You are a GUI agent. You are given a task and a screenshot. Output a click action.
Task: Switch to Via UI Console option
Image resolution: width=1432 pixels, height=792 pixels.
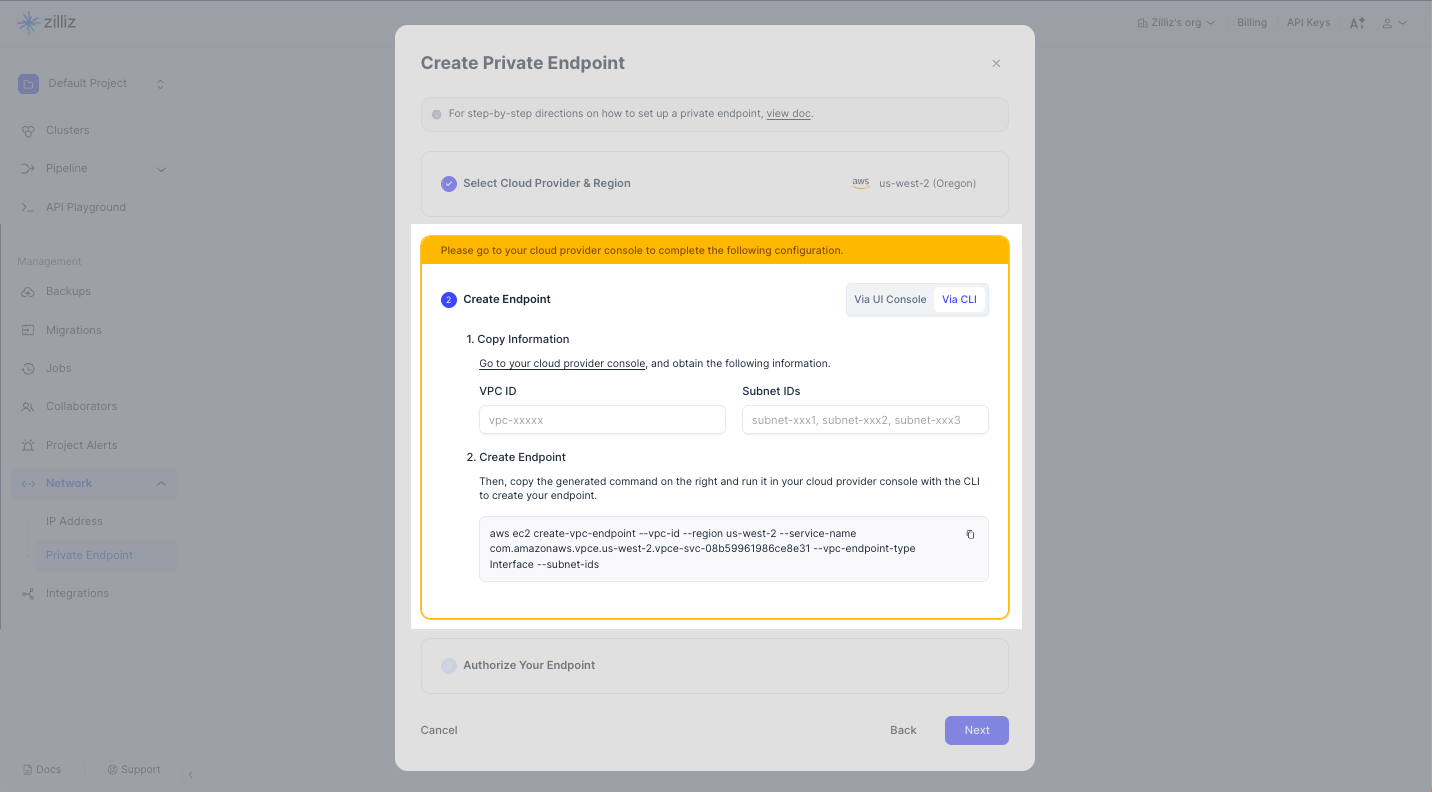click(x=890, y=300)
